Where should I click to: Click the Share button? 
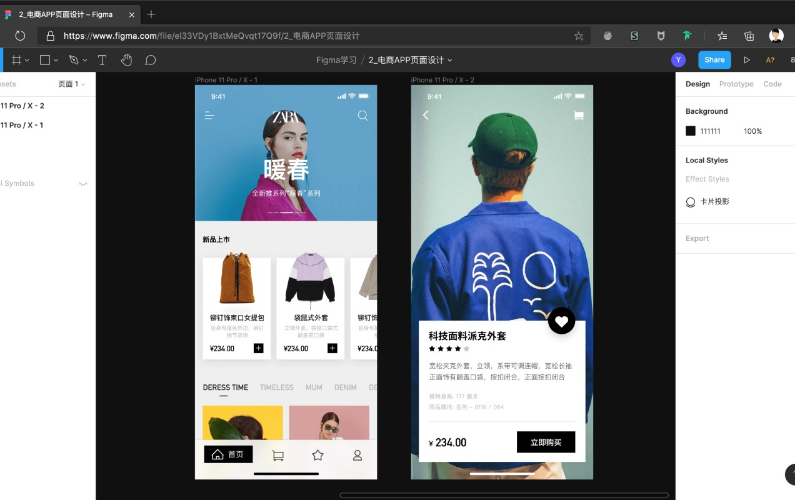click(x=714, y=60)
